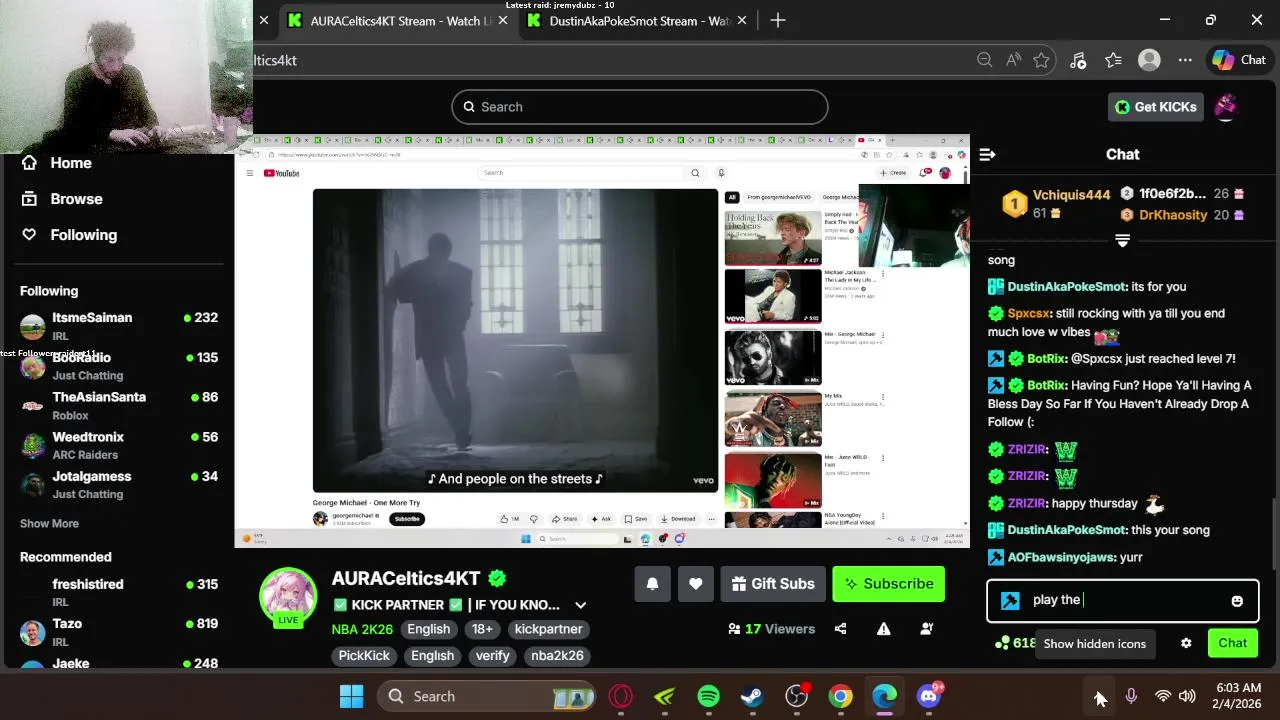Open chat settings gear icon
Screen dimensions: 1280x720
coord(1186,643)
